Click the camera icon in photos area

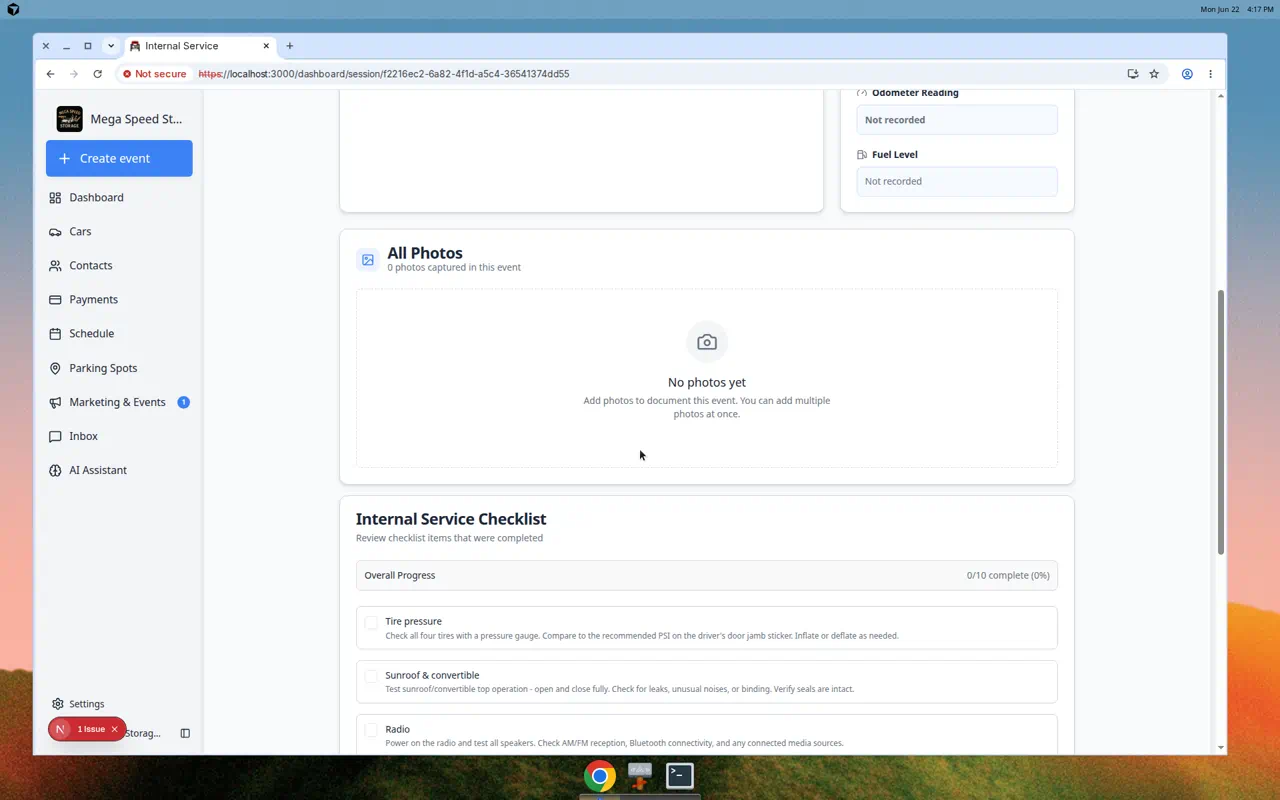(x=707, y=342)
